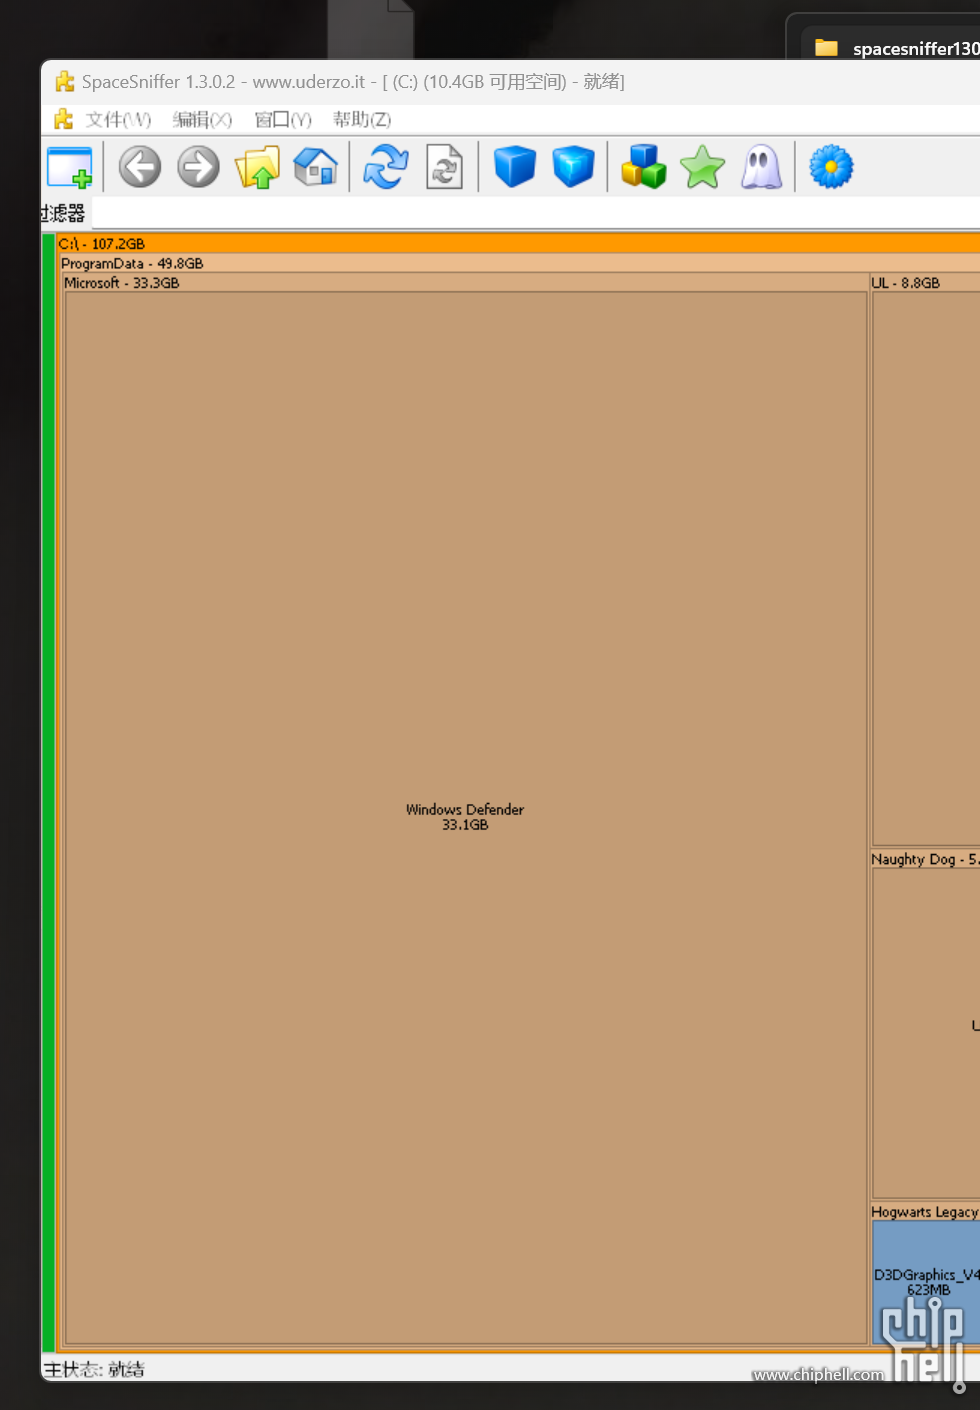
Task: Select the D3DGraphics_V4 623MB file block
Action: click(927, 1282)
